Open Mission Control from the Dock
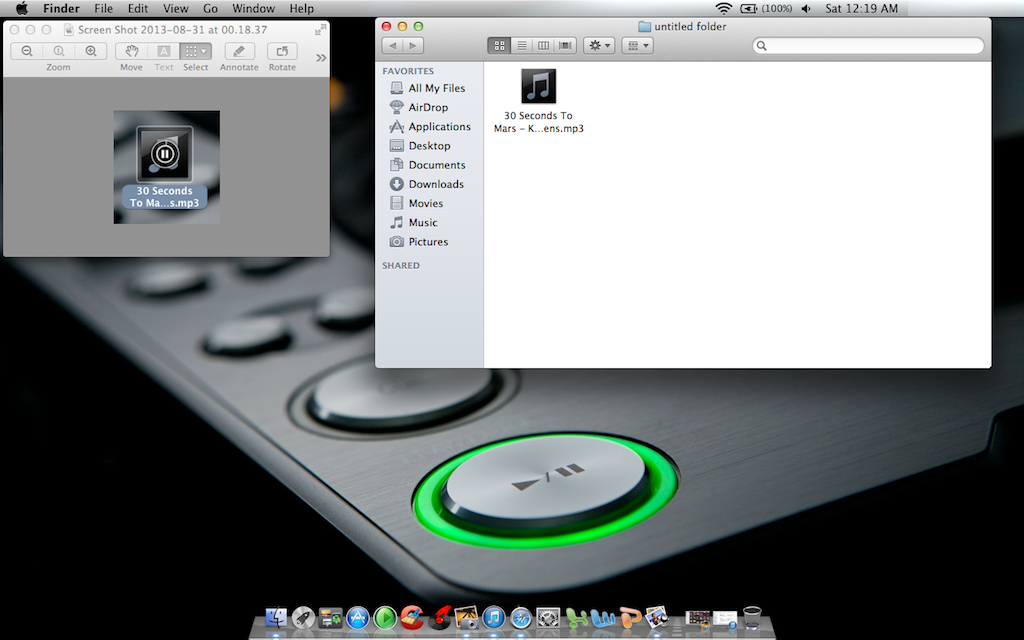The image size is (1024, 640). [330, 617]
